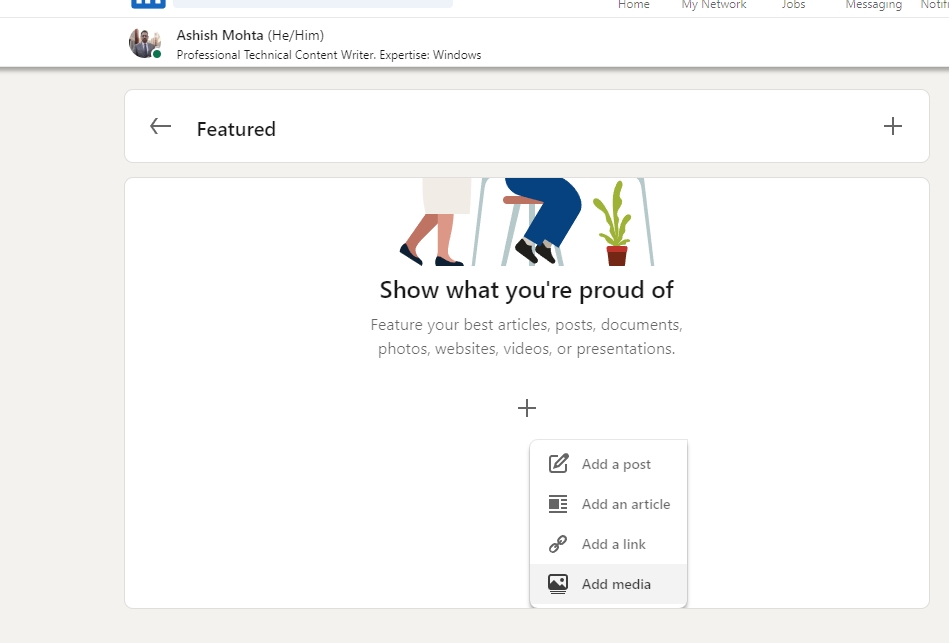Open the Home navigation item
This screenshot has width=949, height=643.
(x=633, y=5)
